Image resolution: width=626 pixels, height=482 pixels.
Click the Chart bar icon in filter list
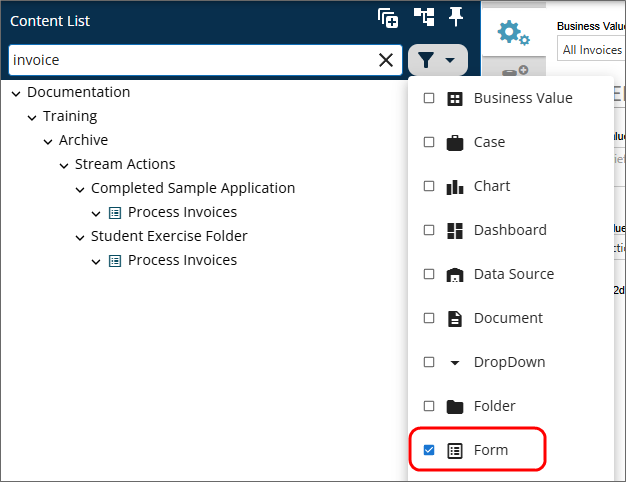(455, 186)
